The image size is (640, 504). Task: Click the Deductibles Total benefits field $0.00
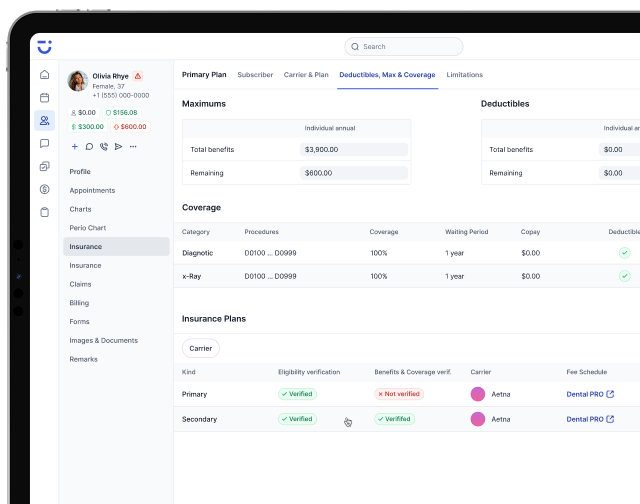619,149
